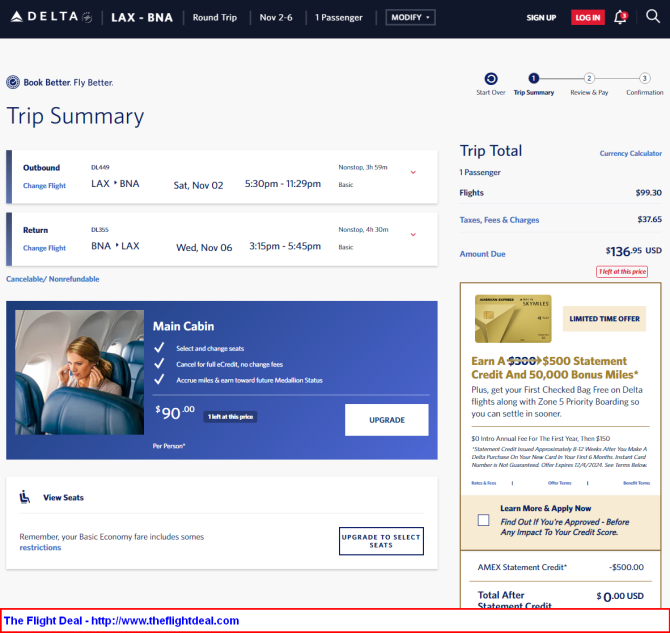The height and width of the screenshot is (633, 670).
Task: Click the SIGN UP link
Action: pos(541,18)
